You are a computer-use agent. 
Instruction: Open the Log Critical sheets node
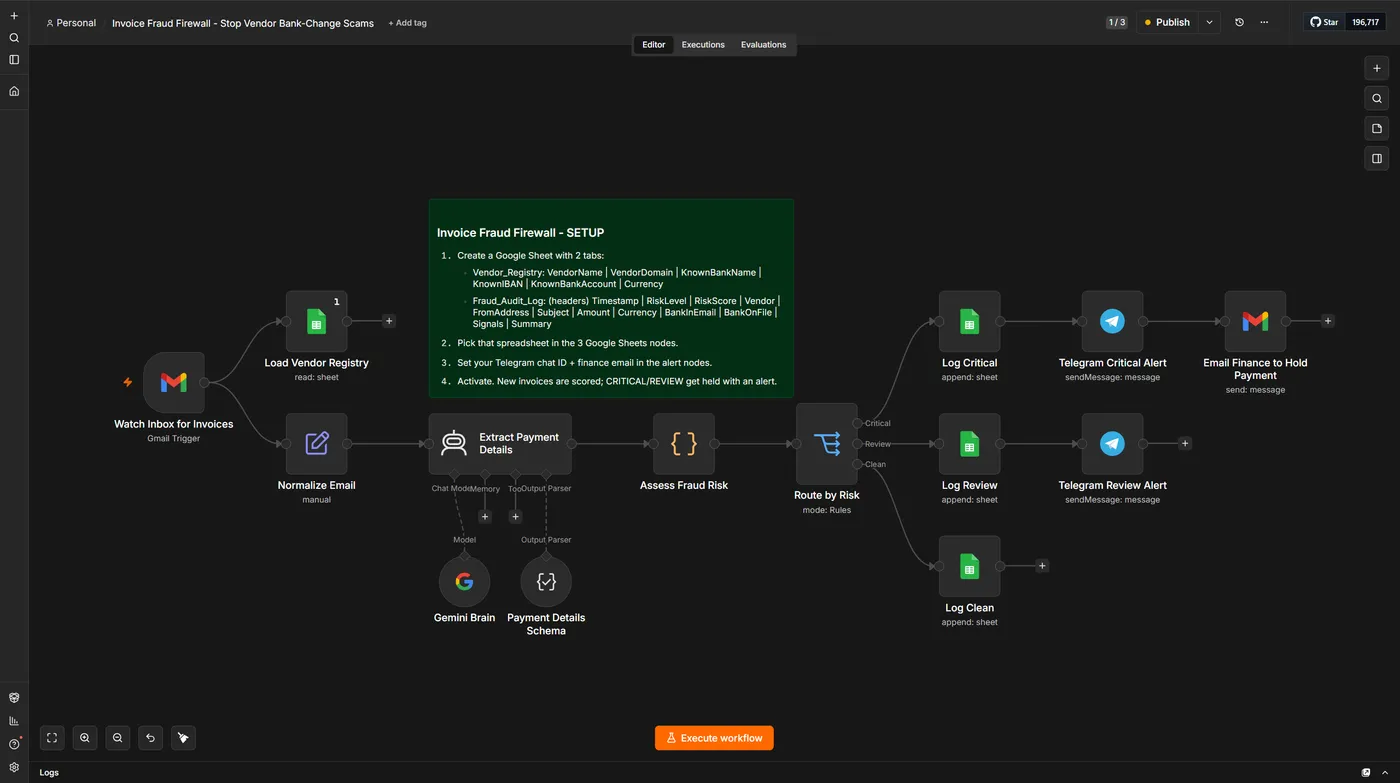[x=969, y=321]
